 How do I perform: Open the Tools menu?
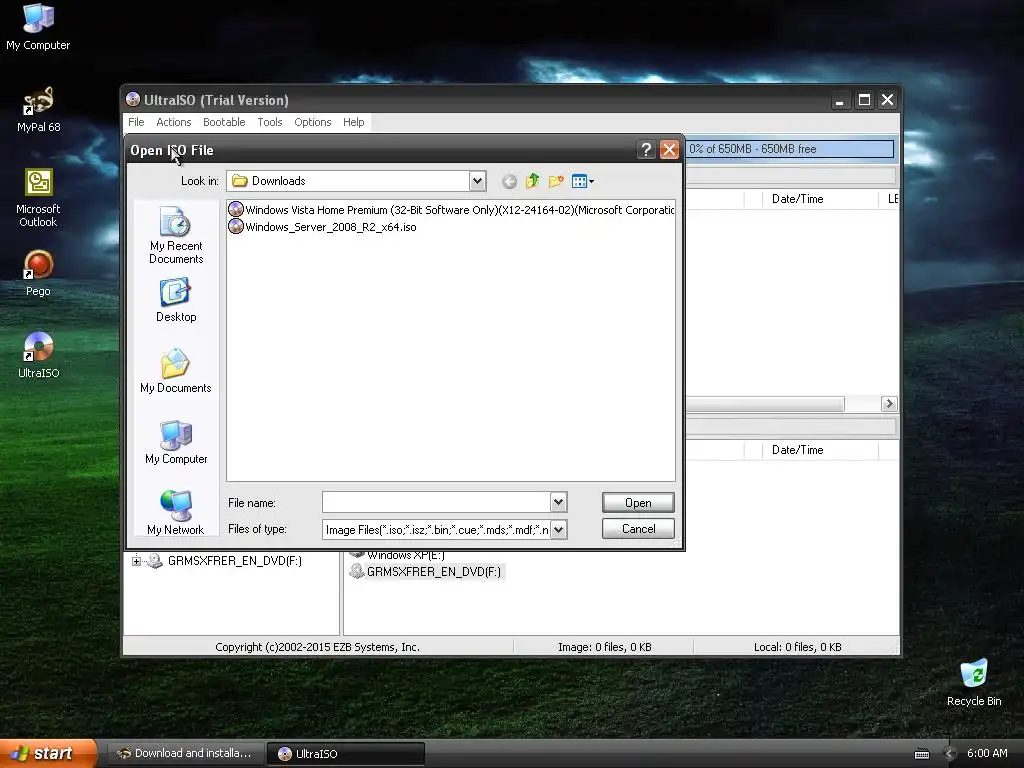pyautogui.click(x=270, y=122)
